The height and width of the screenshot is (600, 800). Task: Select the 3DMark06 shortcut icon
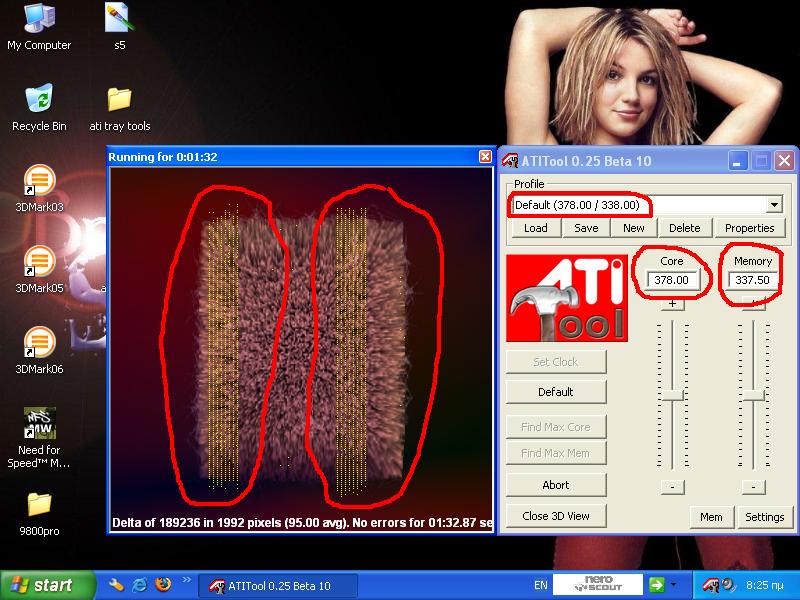point(39,351)
